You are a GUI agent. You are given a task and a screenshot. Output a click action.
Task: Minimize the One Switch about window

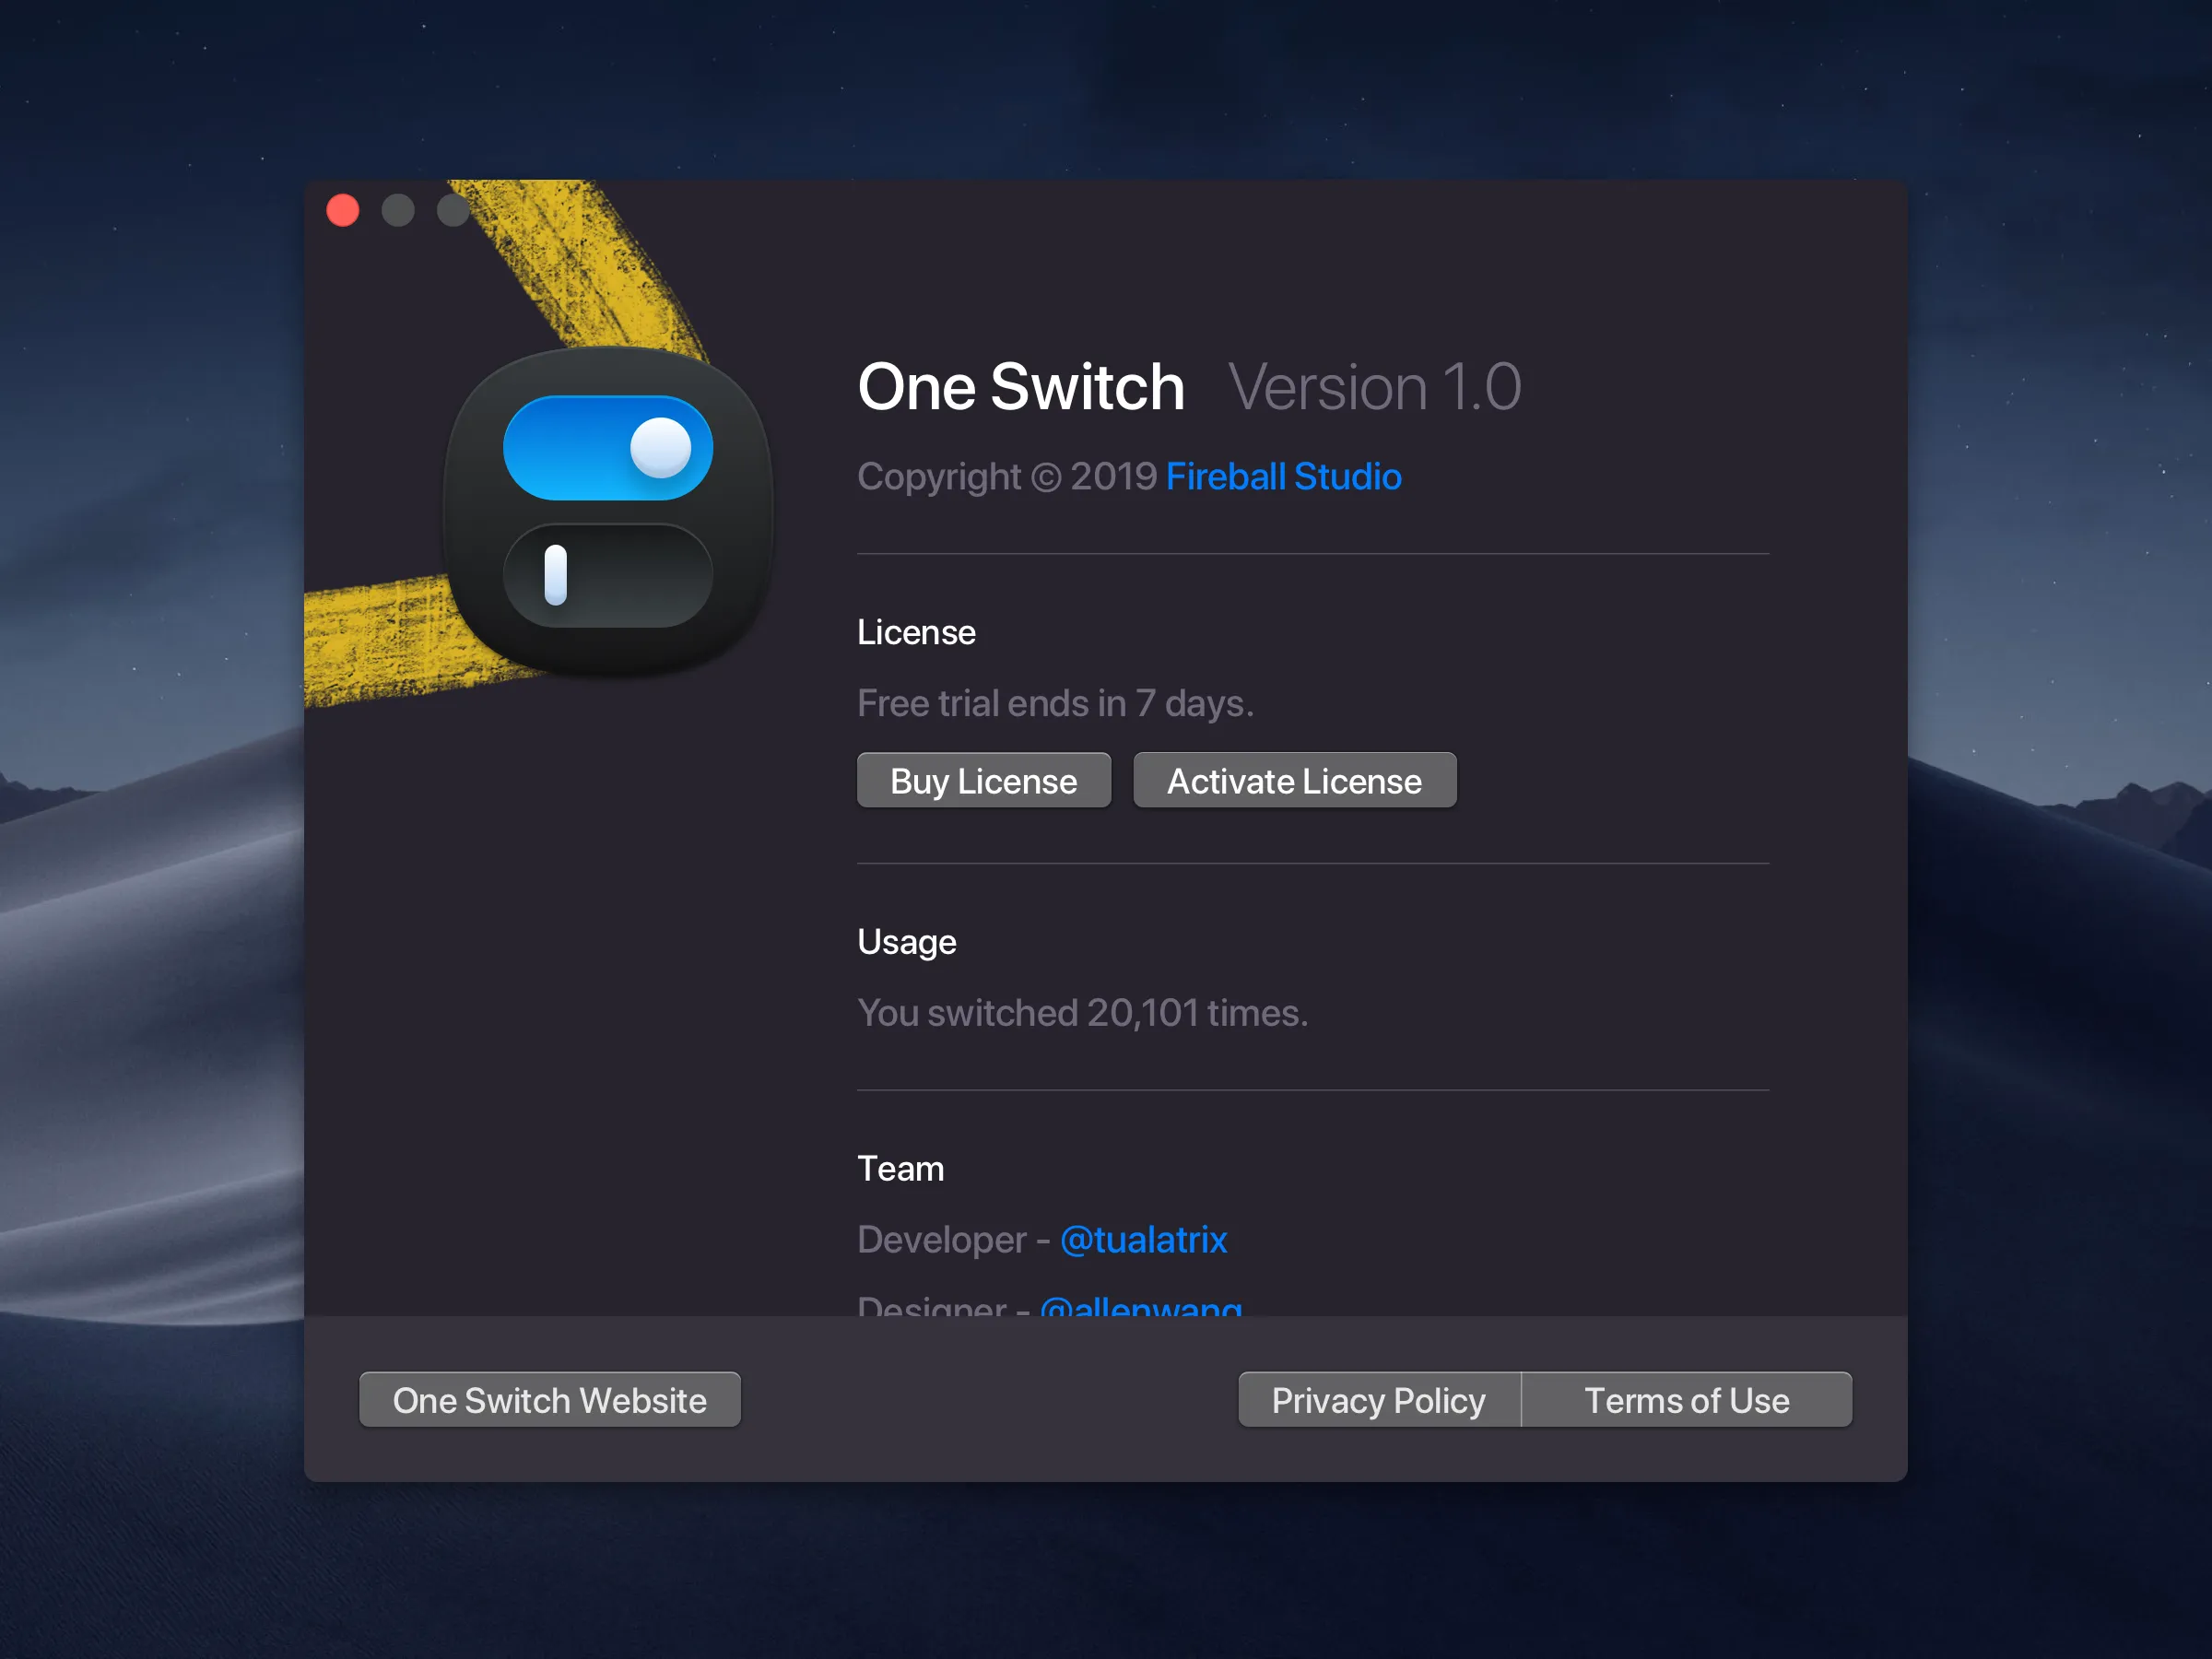[399, 210]
